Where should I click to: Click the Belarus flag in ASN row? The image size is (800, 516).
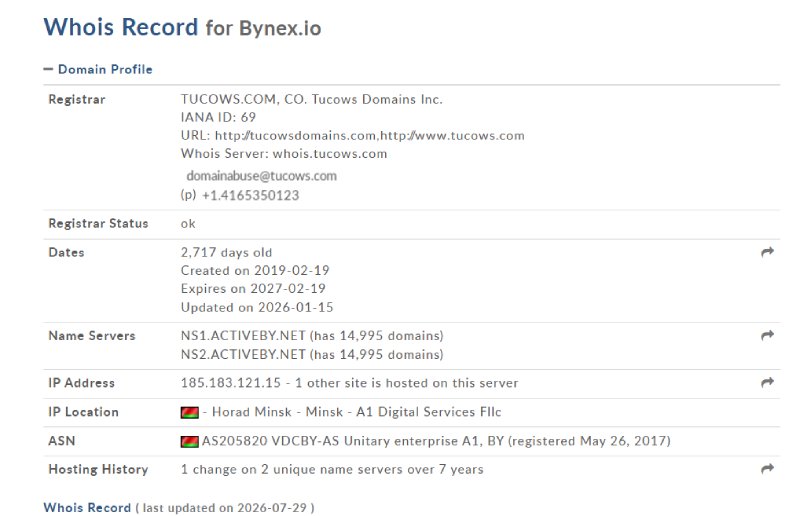(189, 441)
